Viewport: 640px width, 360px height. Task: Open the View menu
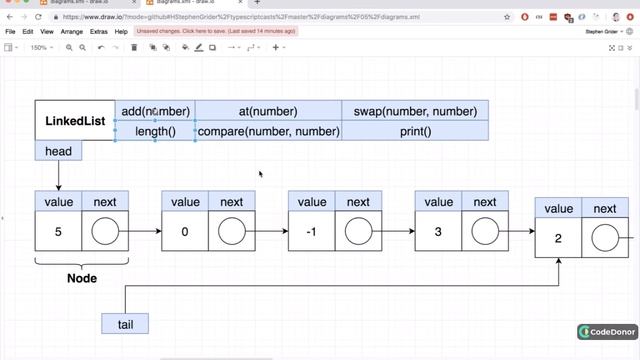click(x=47, y=31)
